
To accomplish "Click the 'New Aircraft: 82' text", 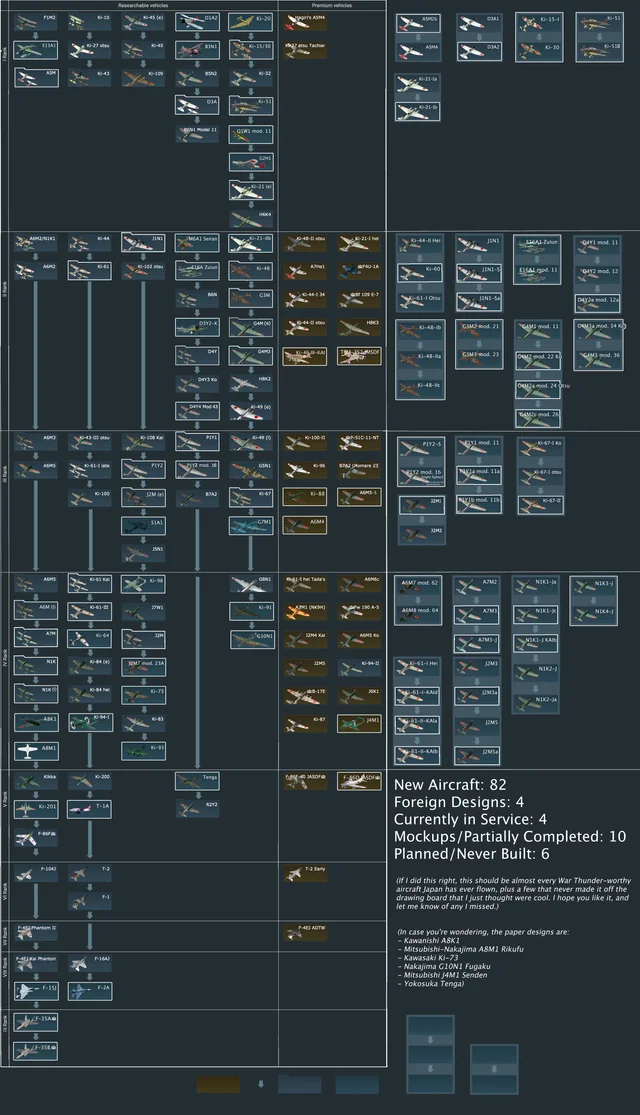I will [x=450, y=785].
